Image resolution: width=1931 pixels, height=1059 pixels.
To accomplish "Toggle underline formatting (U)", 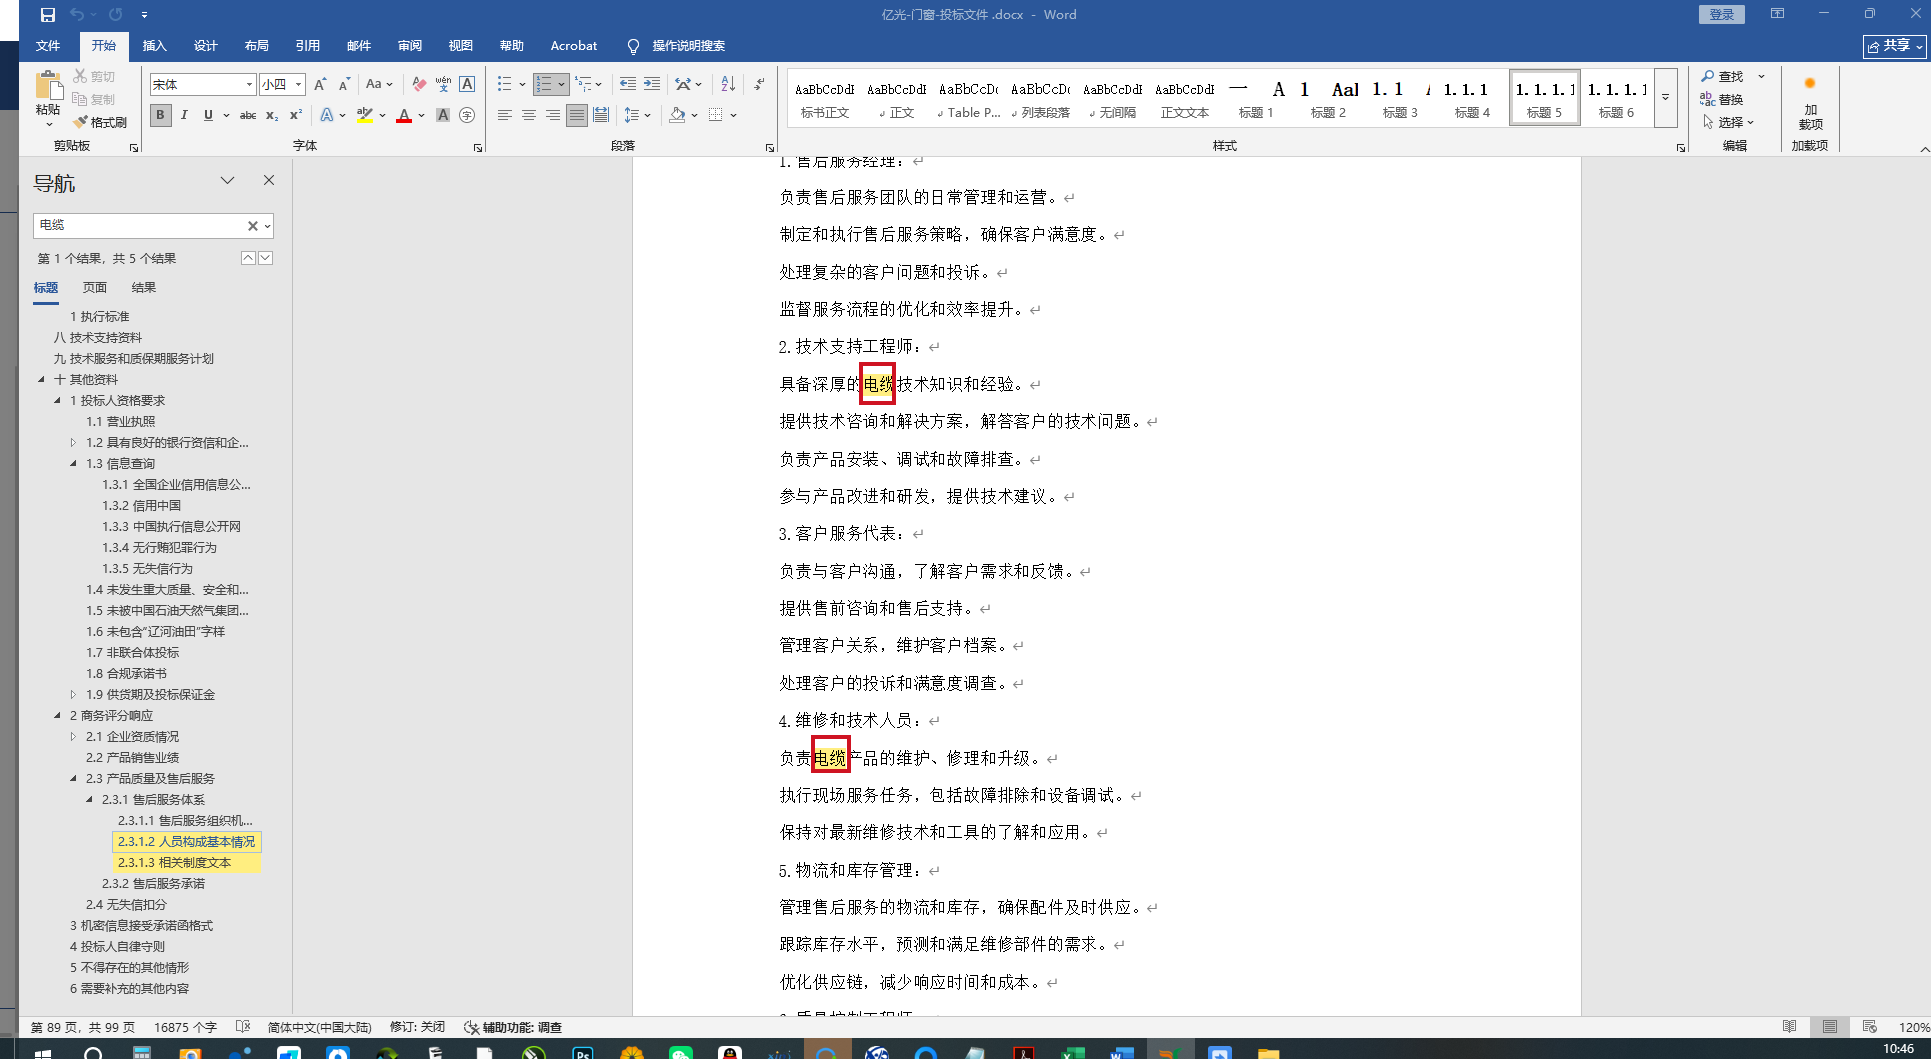I will pos(208,115).
